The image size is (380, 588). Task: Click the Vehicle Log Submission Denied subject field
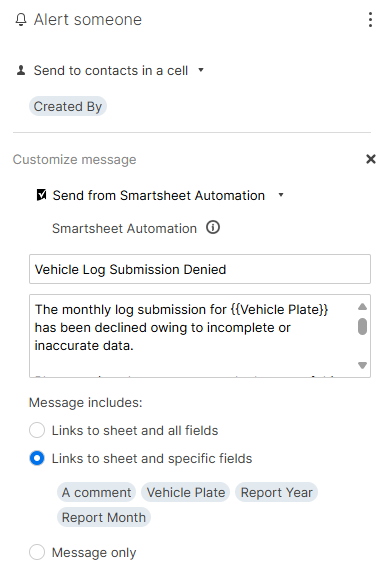pos(200,269)
